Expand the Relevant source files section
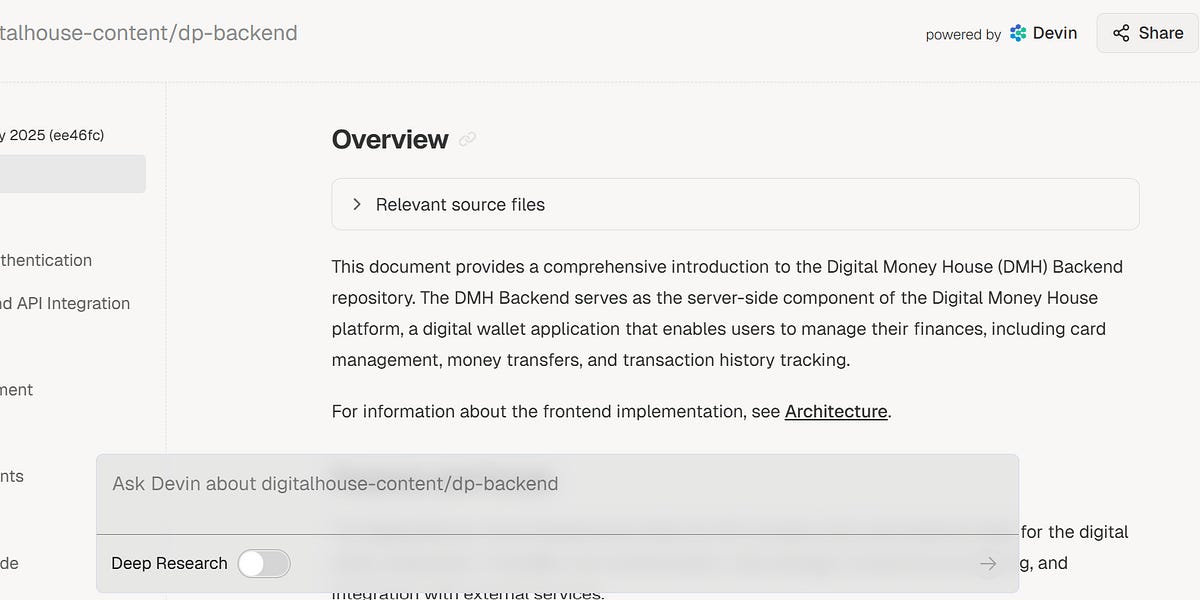This screenshot has width=1200, height=600. [x=460, y=204]
